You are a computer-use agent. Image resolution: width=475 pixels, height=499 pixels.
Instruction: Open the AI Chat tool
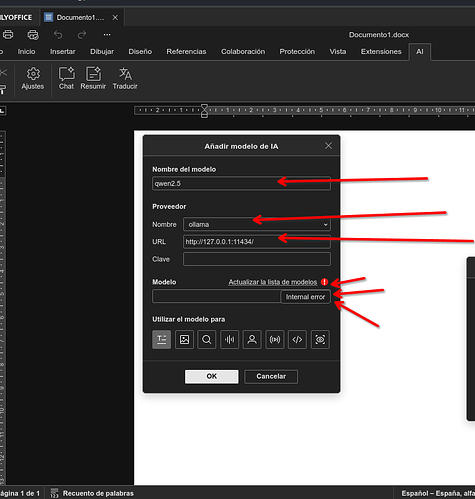(x=66, y=79)
